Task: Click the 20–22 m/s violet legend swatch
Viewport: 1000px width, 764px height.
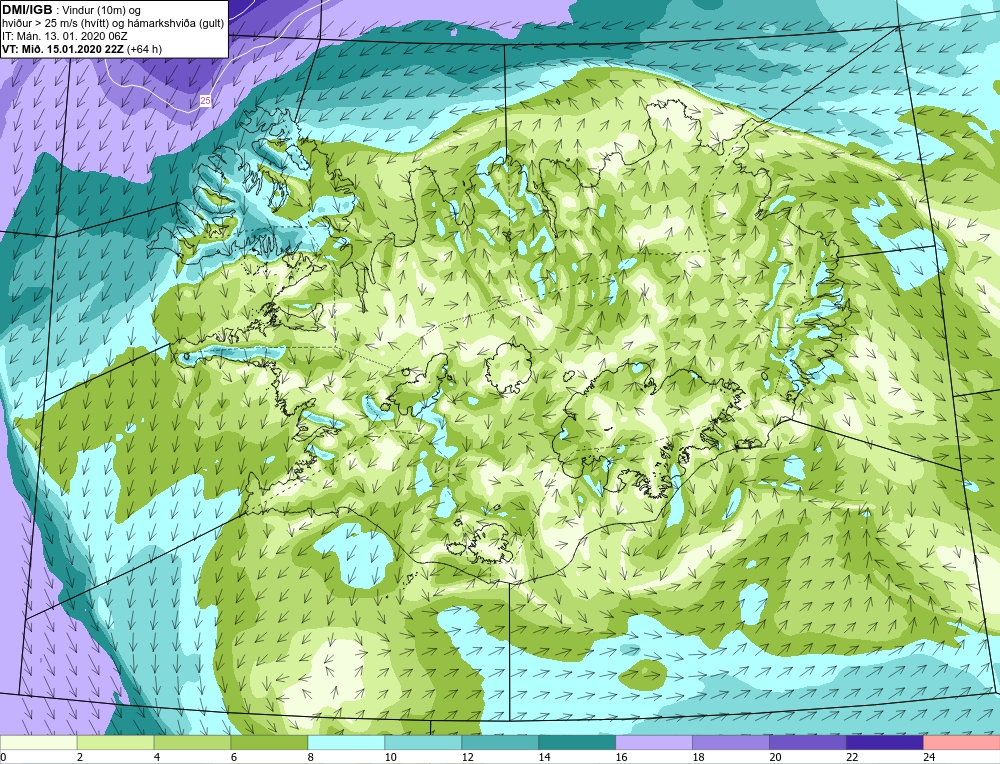Action: (807, 743)
